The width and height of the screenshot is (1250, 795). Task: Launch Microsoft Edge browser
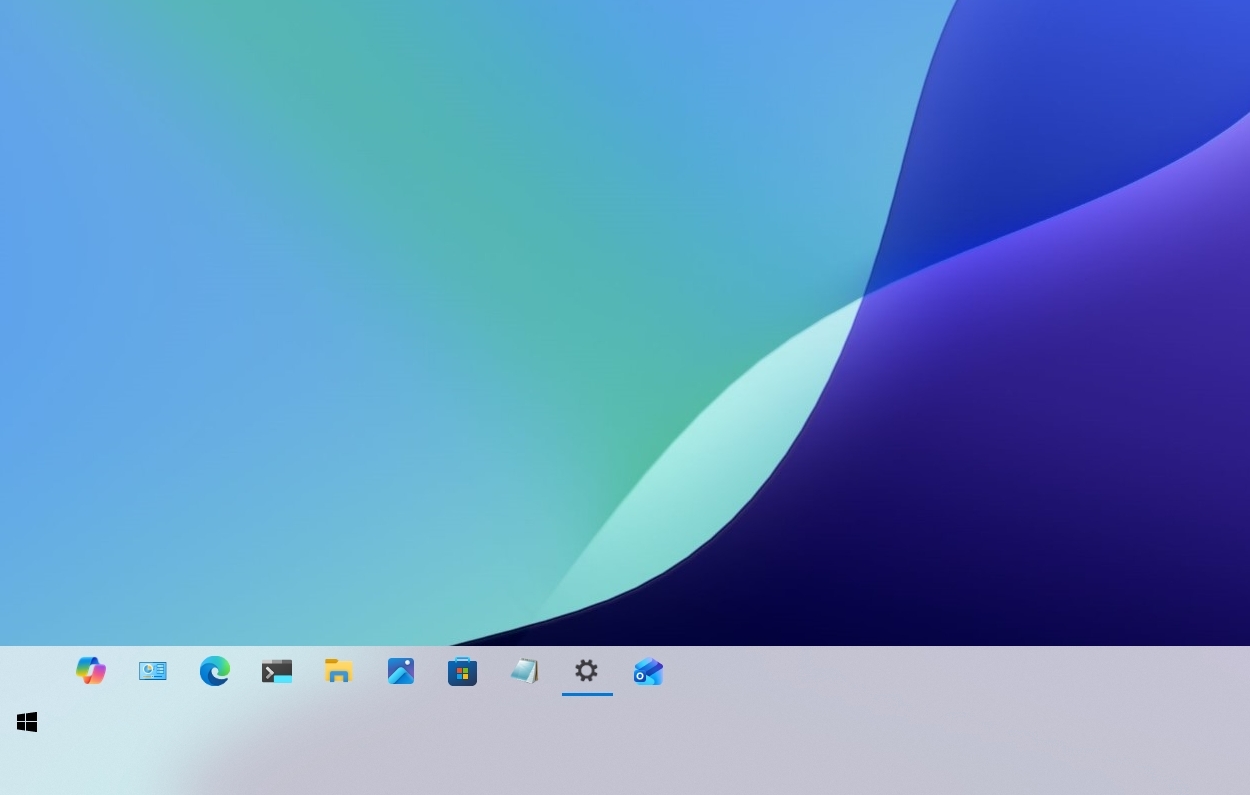click(215, 670)
